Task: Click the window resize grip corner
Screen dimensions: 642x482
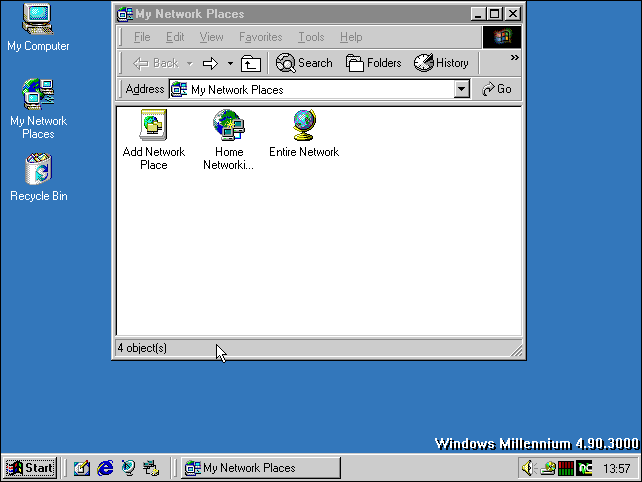Action: pyautogui.click(x=517, y=351)
